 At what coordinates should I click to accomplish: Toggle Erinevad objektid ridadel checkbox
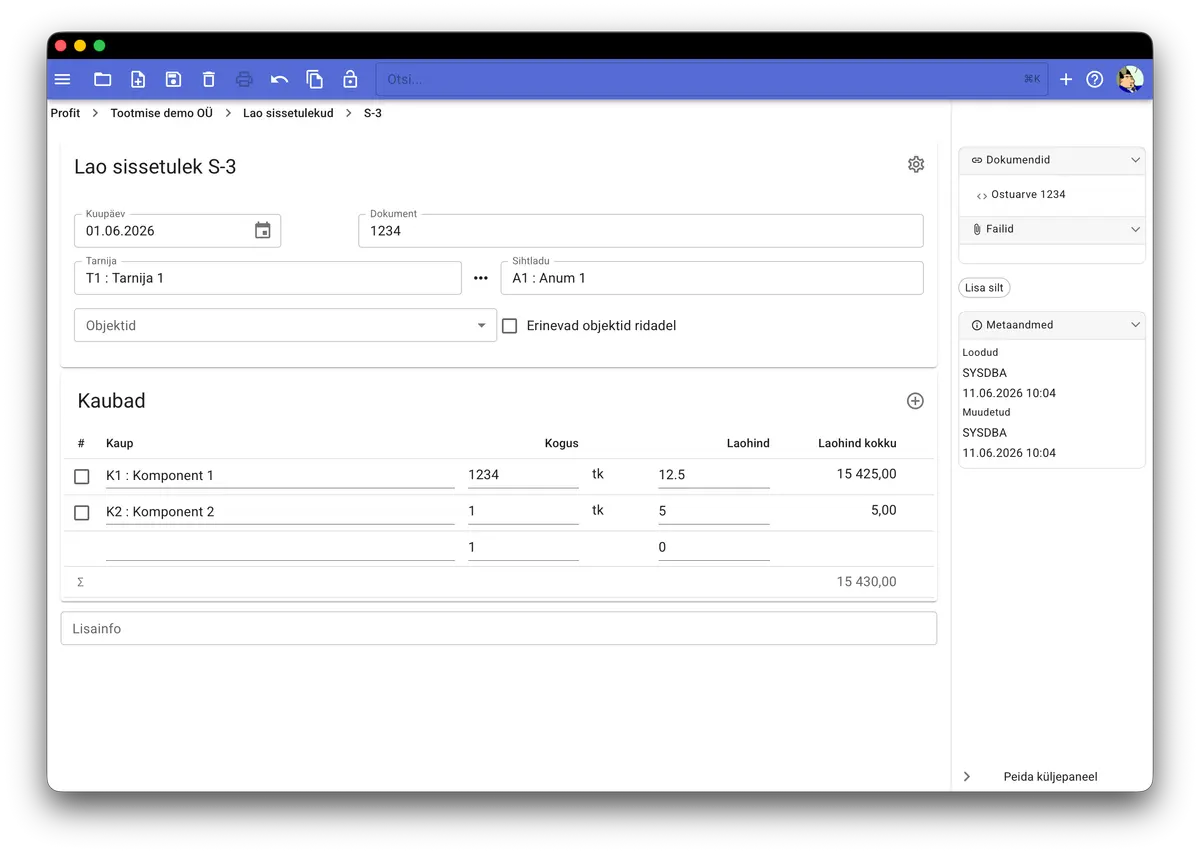[510, 326]
